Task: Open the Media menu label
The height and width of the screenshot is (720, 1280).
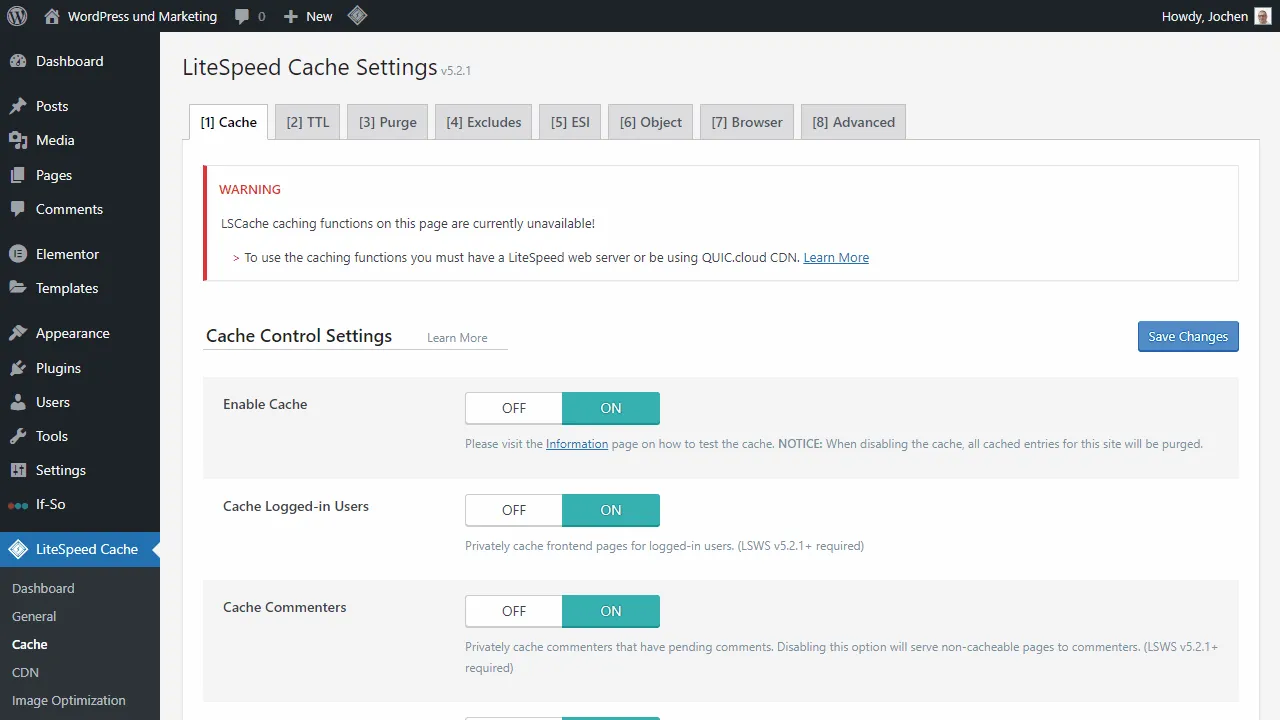Action: point(55,140)
